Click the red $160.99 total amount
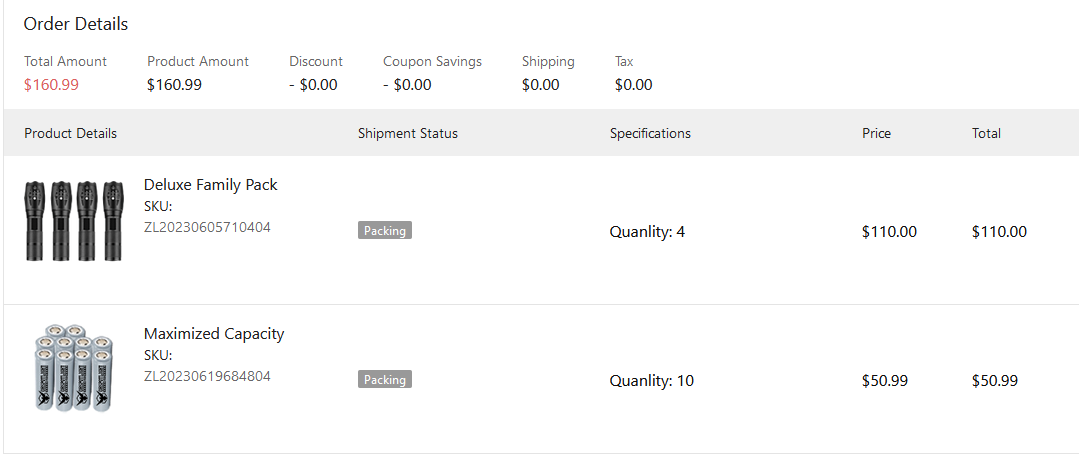 coord(51,85)
